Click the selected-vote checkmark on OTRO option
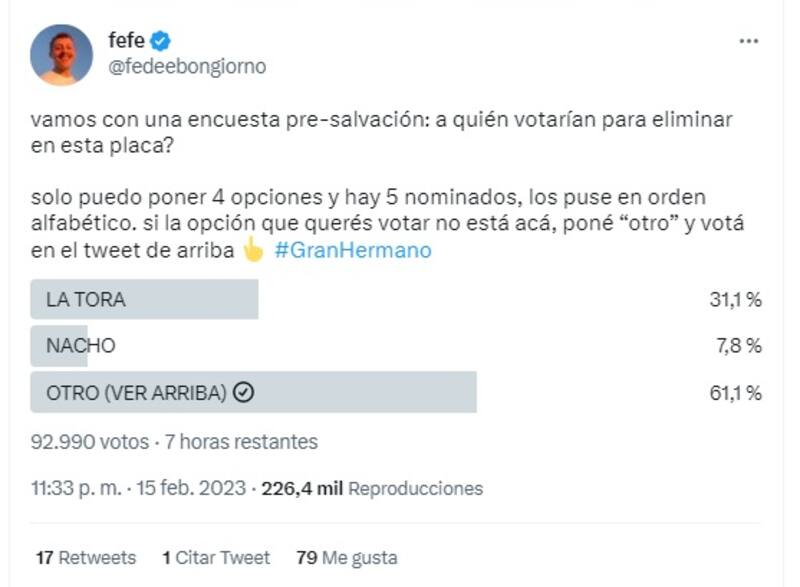This screenshot has height=587, width=800. [243, 393]
